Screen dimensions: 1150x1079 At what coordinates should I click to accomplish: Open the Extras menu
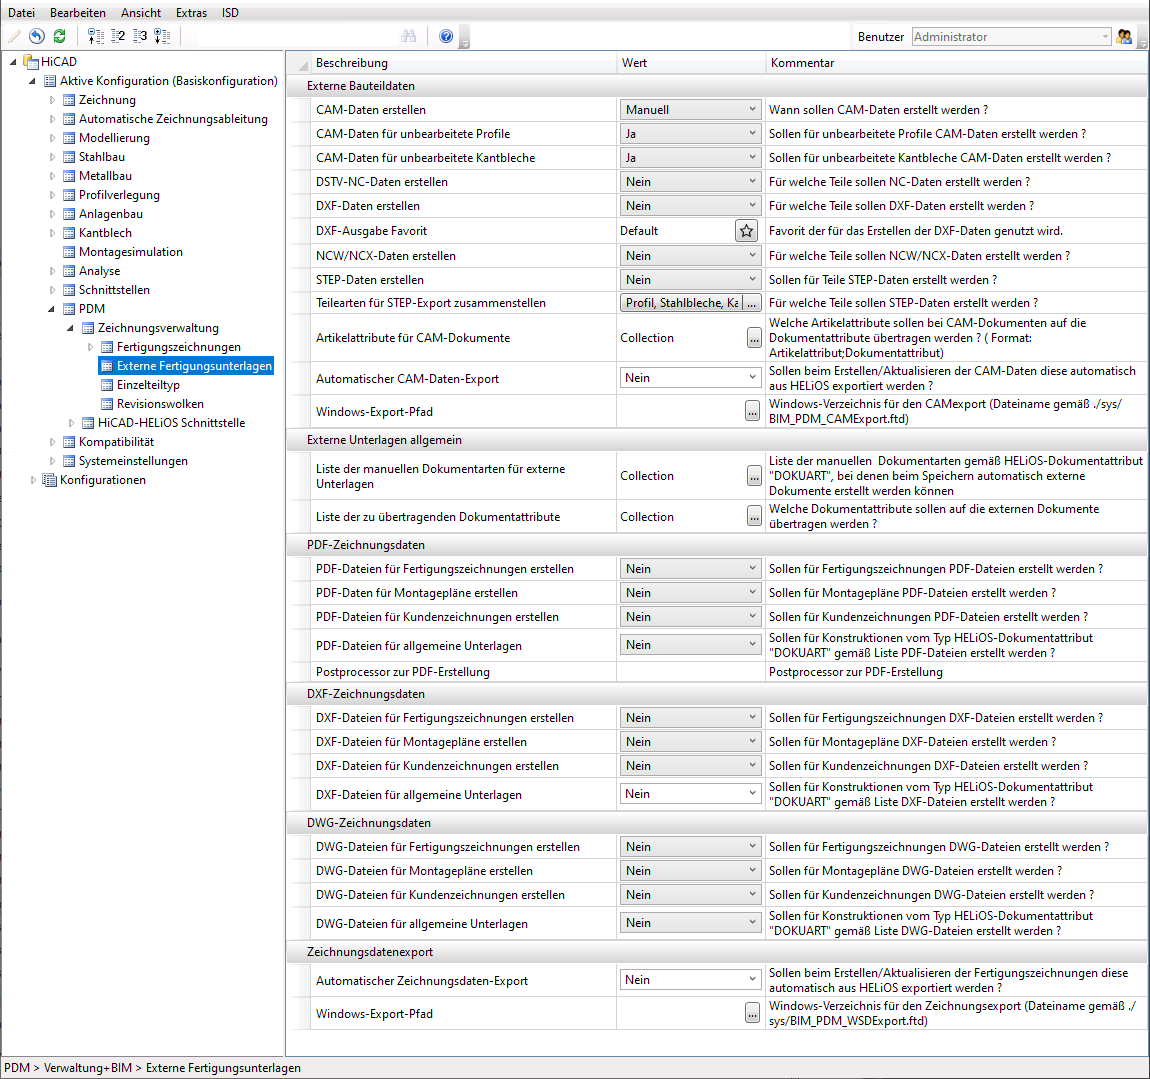tap(191, 13)
